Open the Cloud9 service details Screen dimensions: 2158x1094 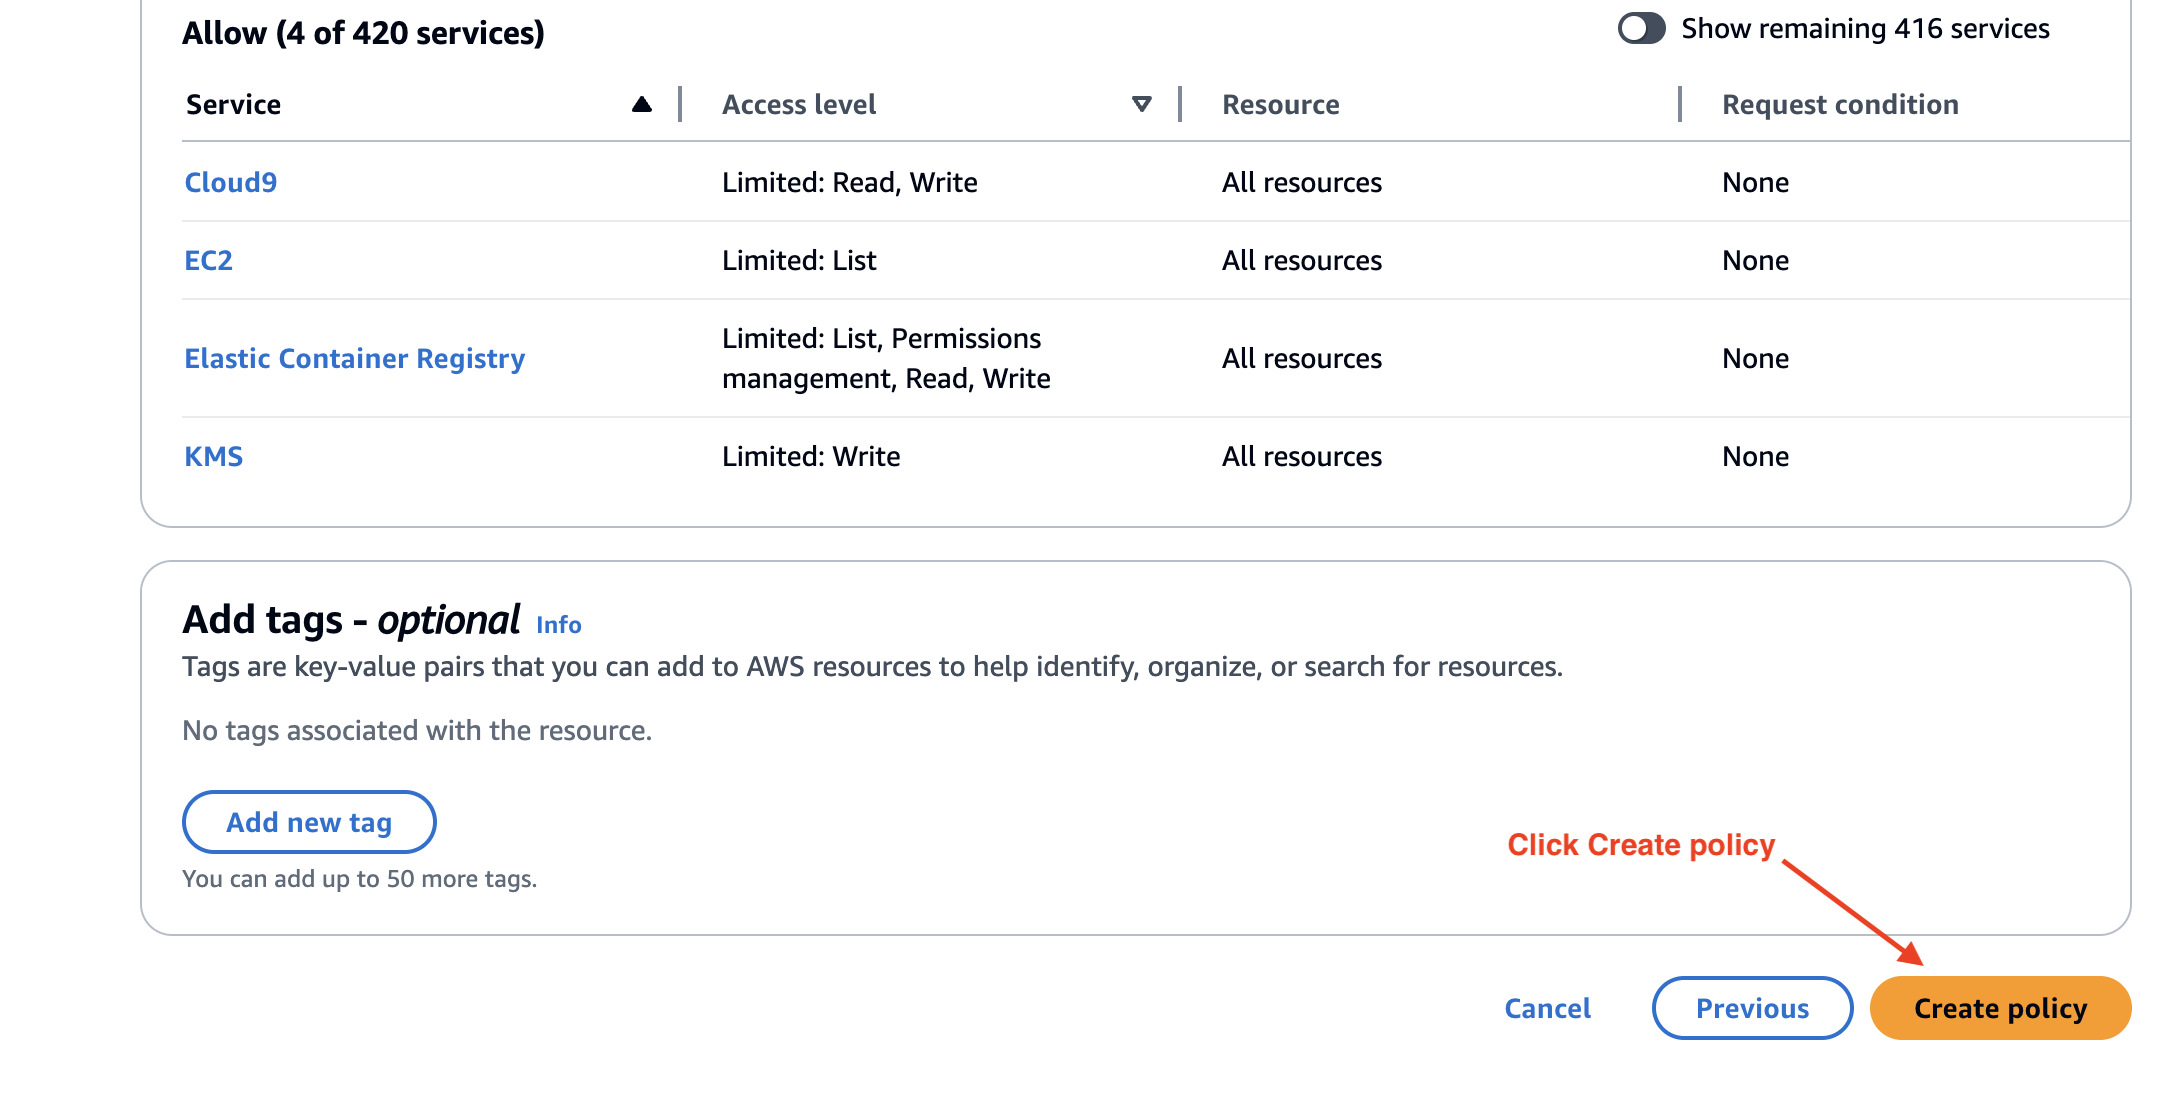[x=229, y=182]
